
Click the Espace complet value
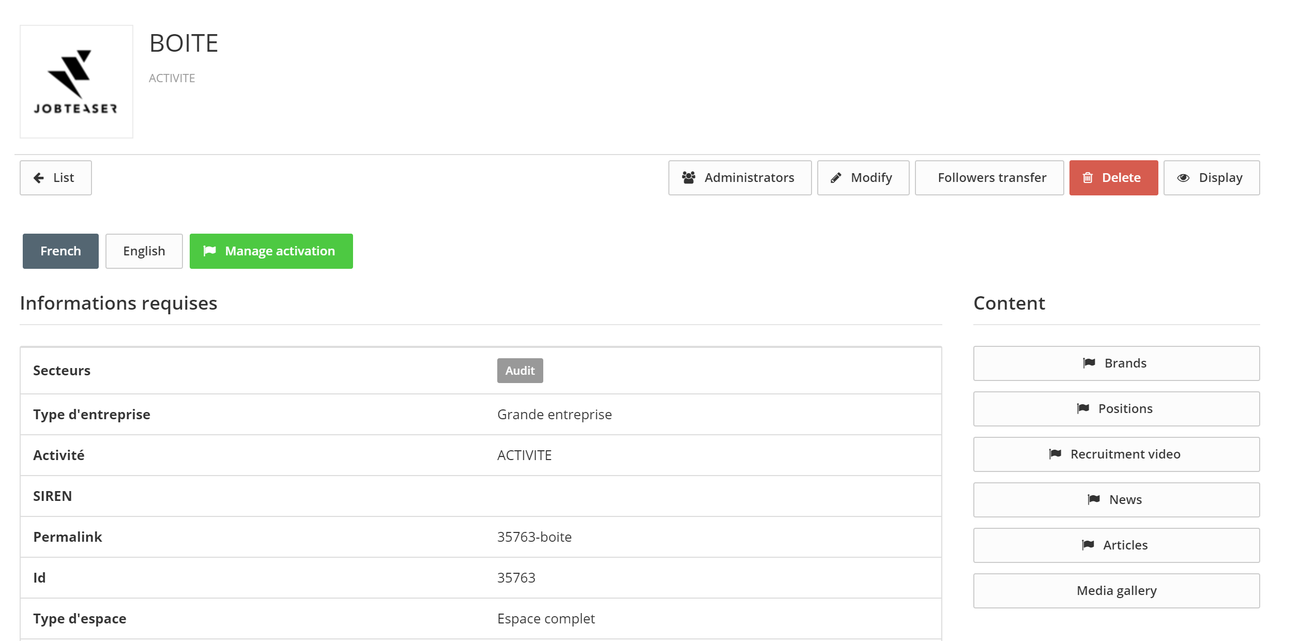[546, 619]
